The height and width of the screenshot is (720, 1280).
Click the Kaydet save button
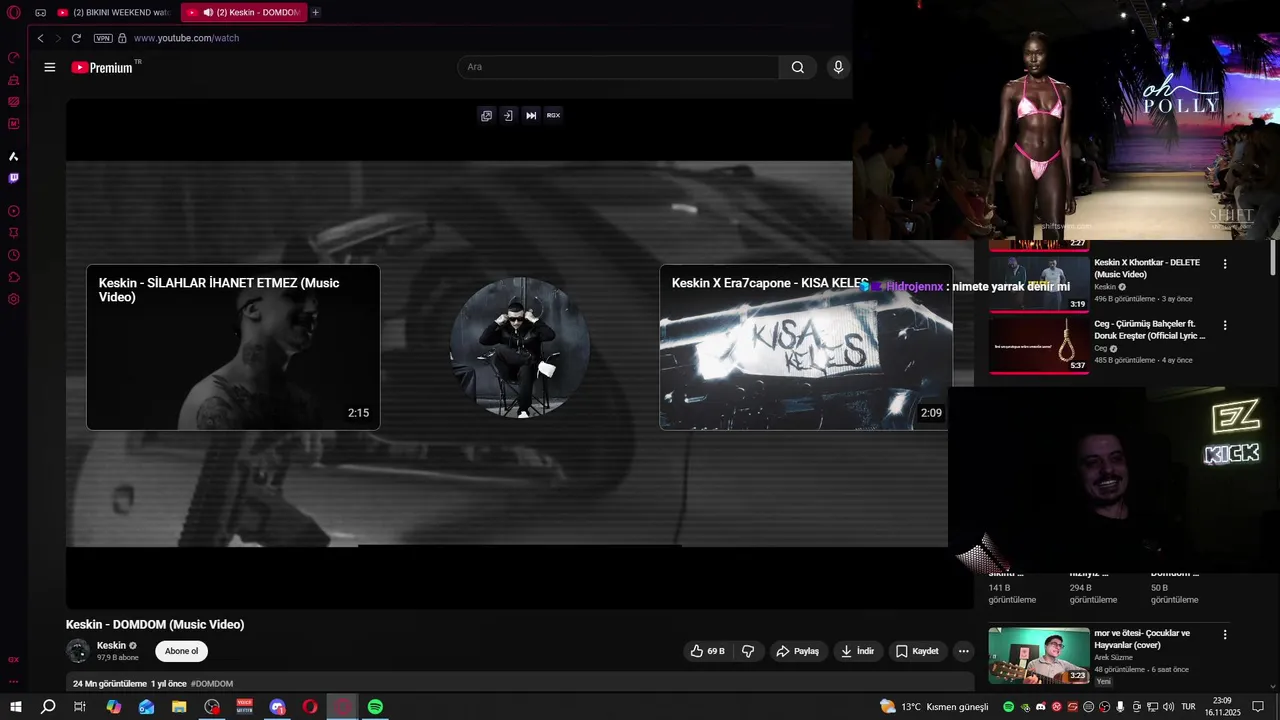click(x=917, y=651)
